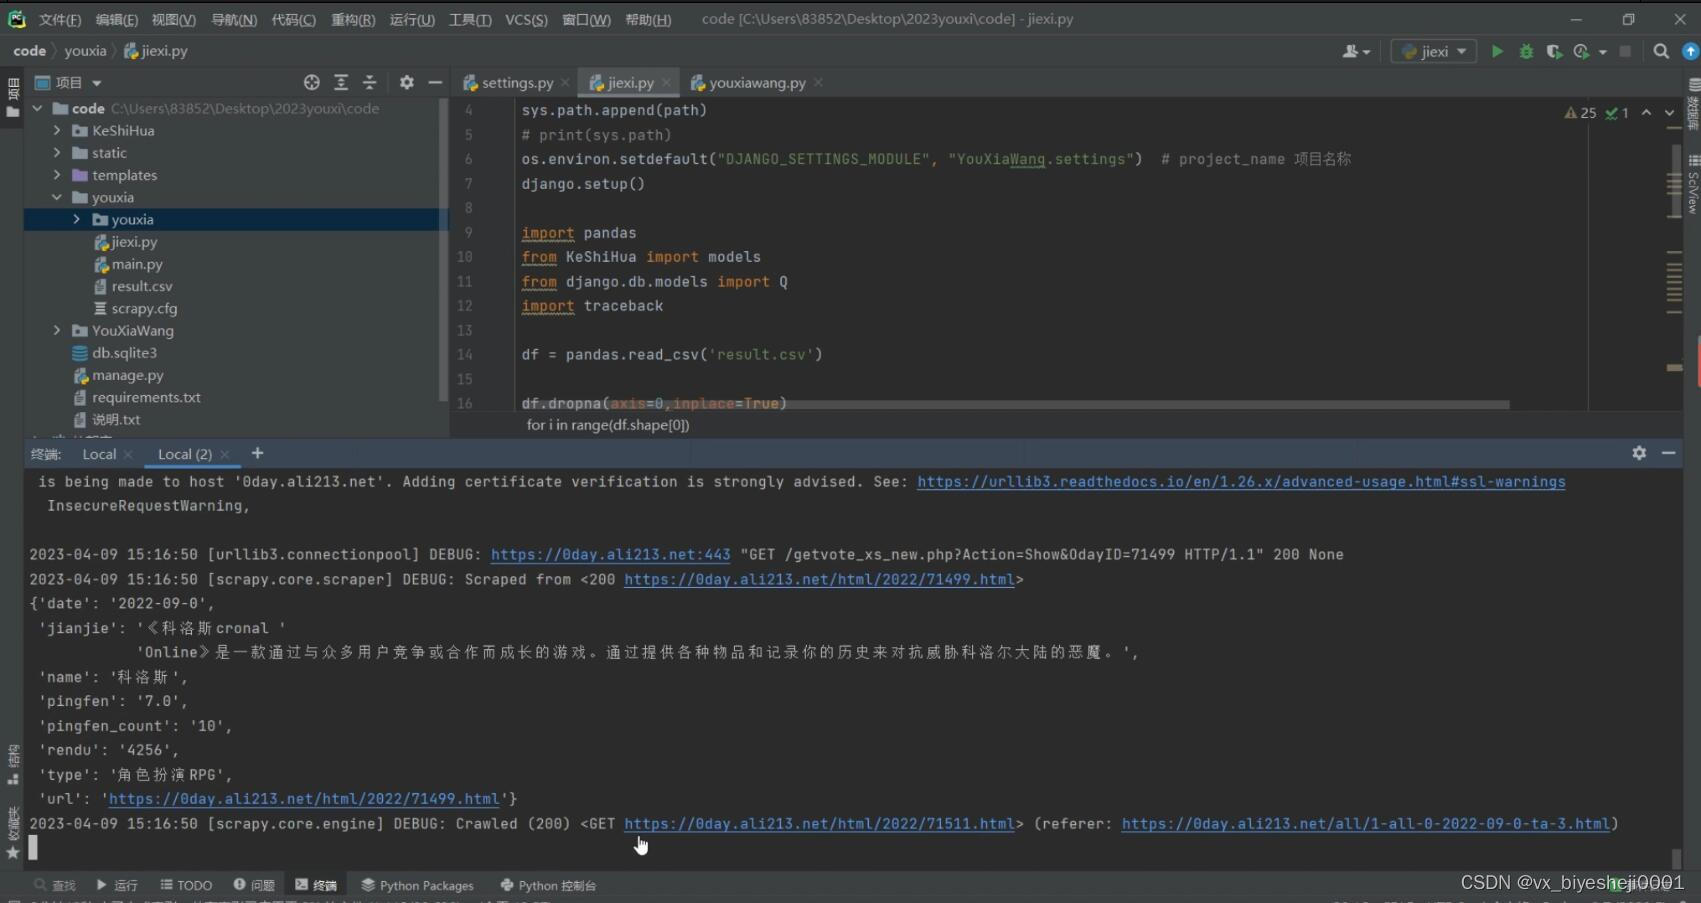
Task: Add a new terminal session
Action: pos(257,453)
